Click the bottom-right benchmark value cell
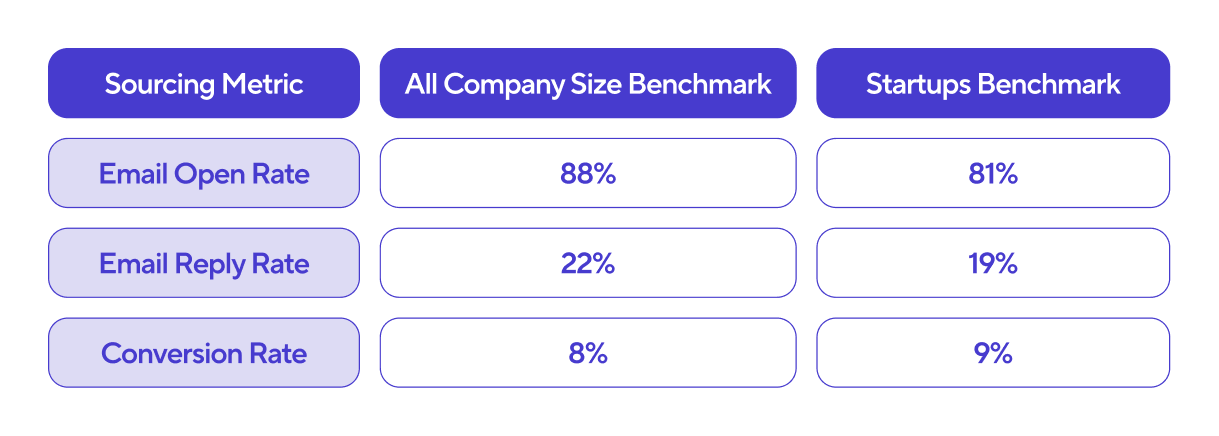This screenshot has height=436, width=1219. point(993,353)
